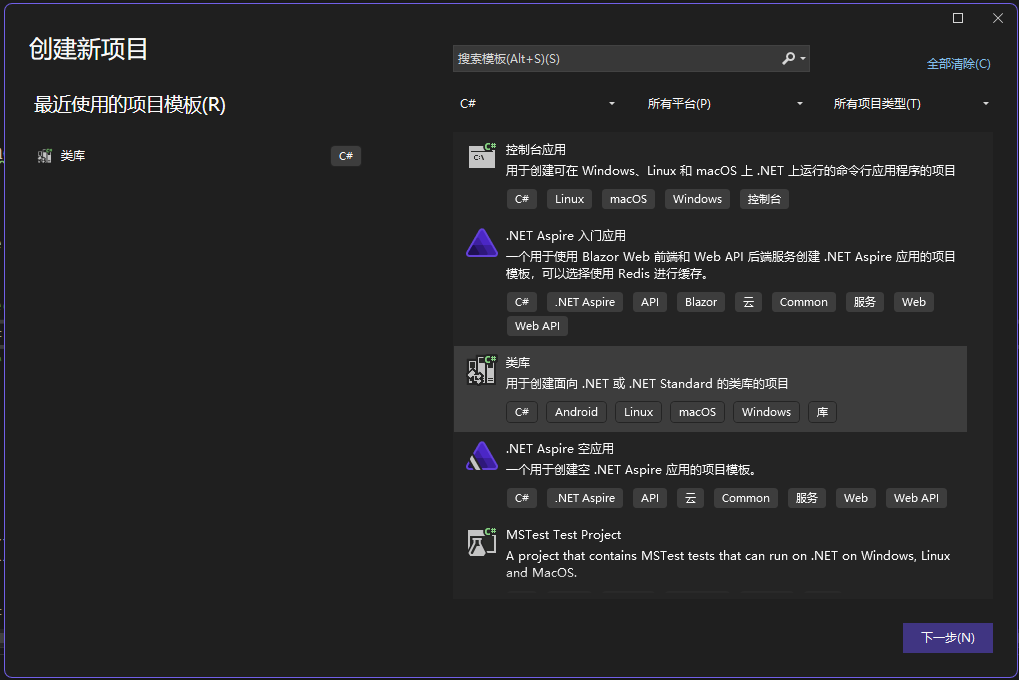This screenshot has height=680, width=1019.
Task: Click the macOS tag under 控制台应用
Action: (x=628, y=199)
